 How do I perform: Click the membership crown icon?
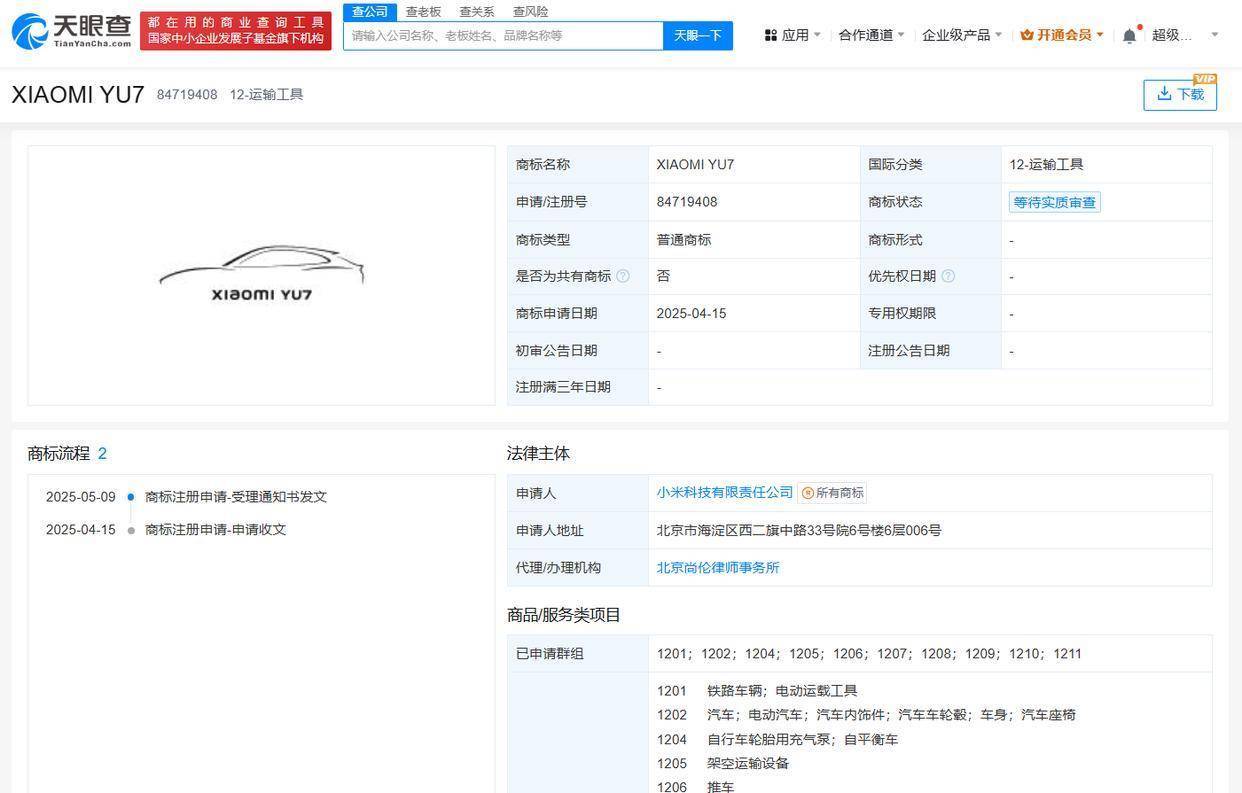coord(1027,35)
